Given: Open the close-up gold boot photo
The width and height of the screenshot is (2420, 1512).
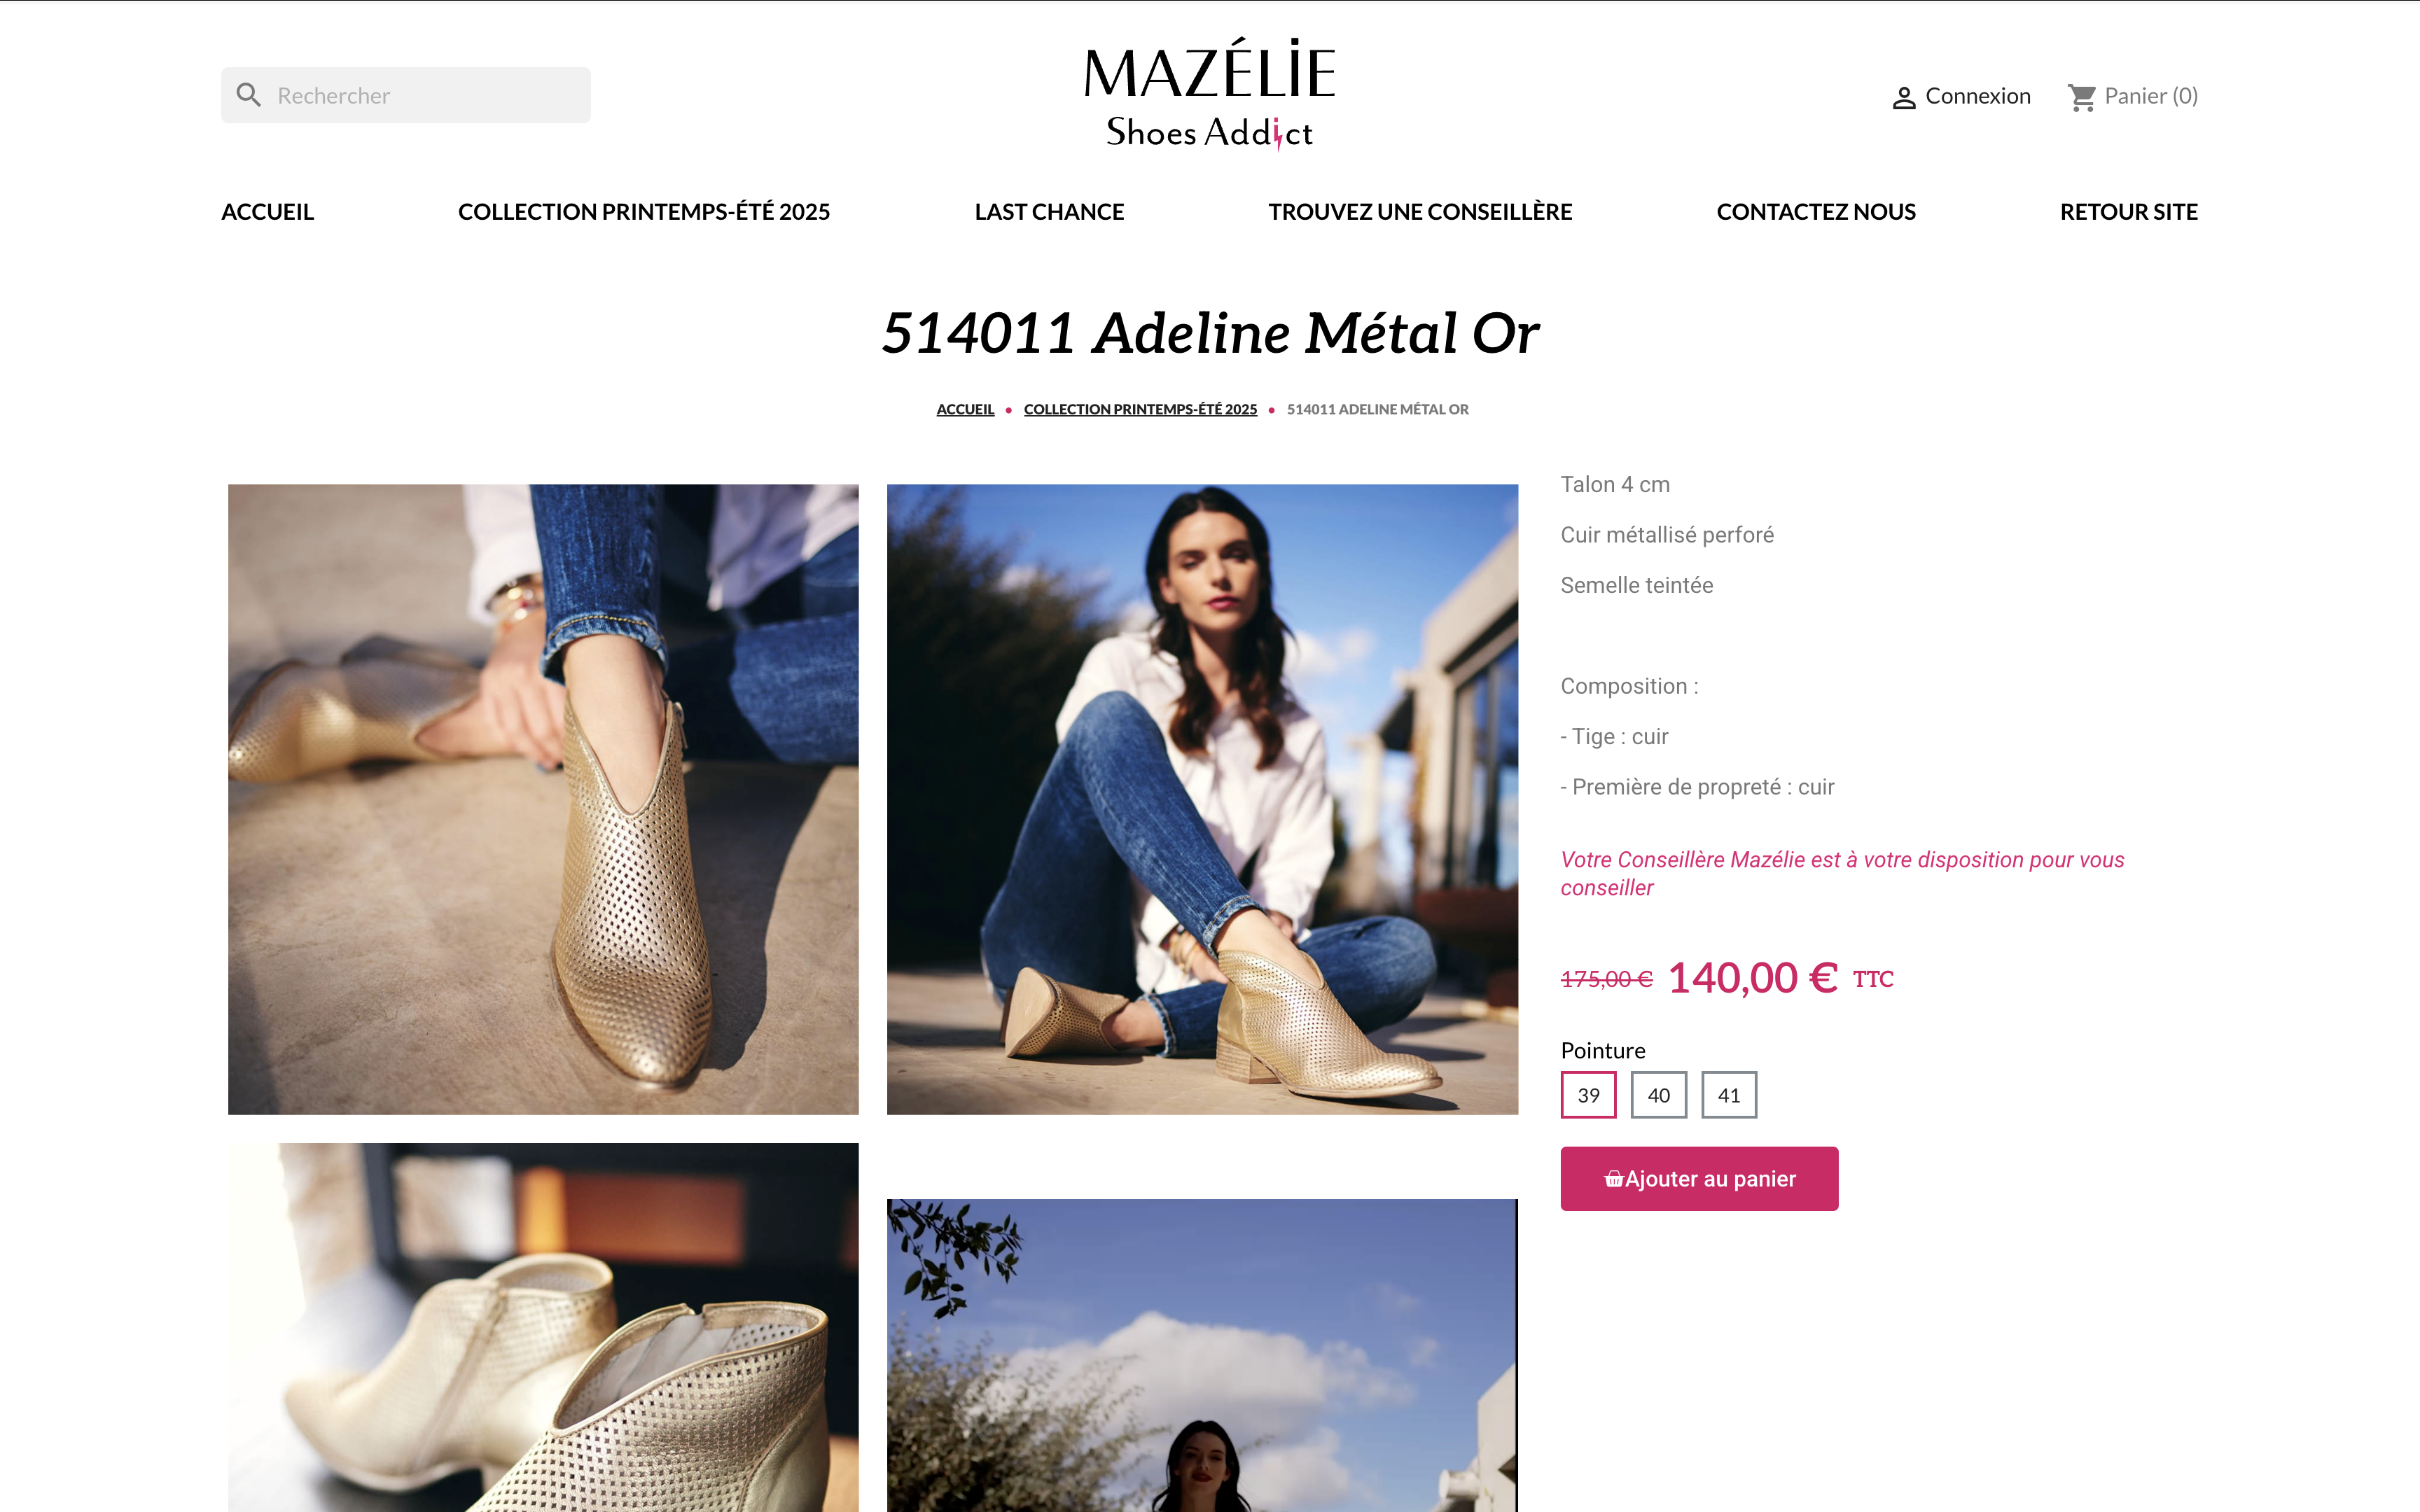Looking at the screenshot, I should [x=543, y=799].
